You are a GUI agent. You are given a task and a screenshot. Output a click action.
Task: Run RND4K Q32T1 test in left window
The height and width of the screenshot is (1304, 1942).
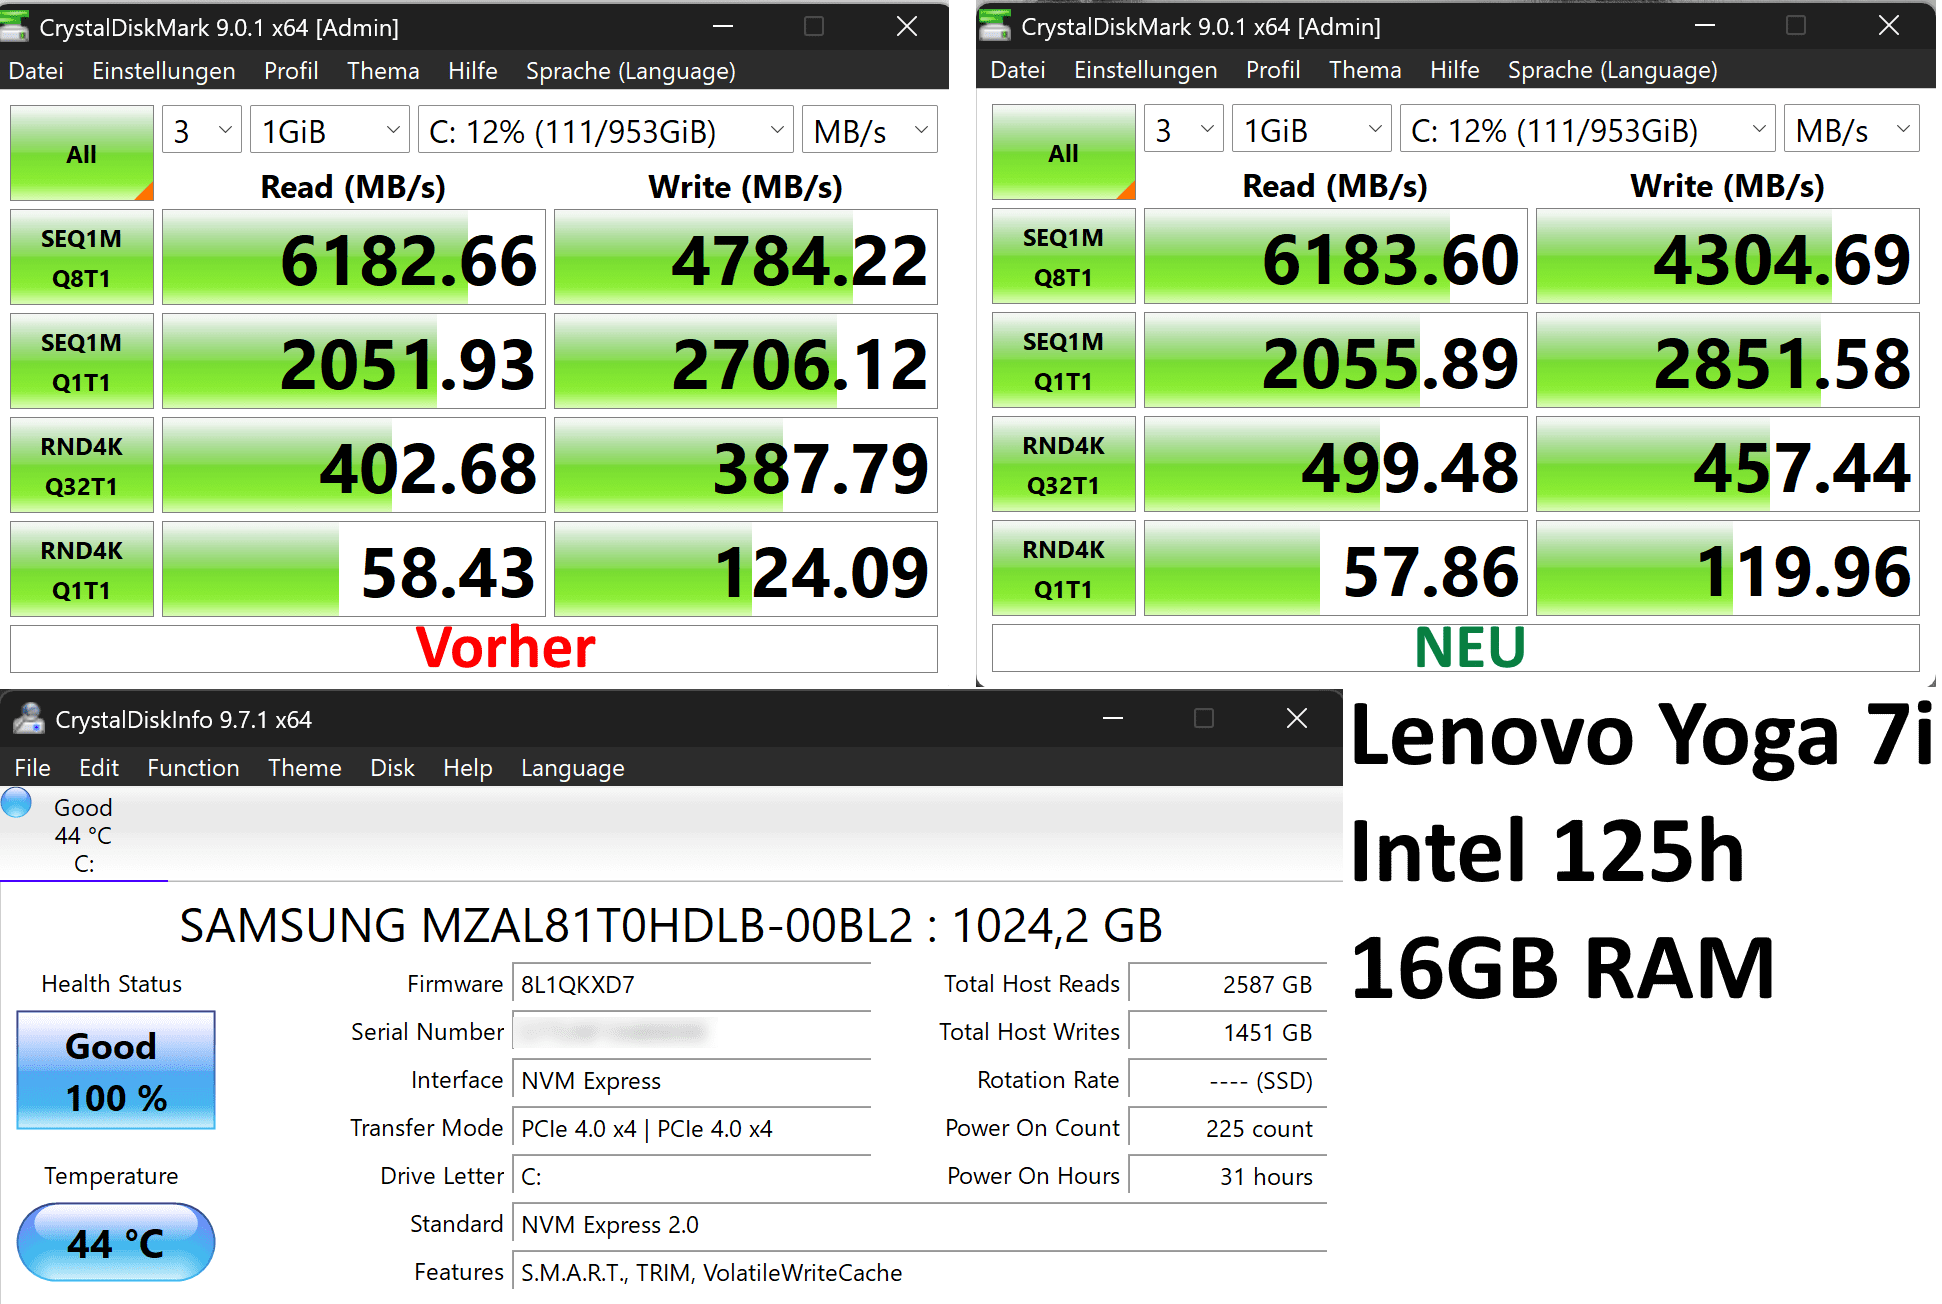81,466
